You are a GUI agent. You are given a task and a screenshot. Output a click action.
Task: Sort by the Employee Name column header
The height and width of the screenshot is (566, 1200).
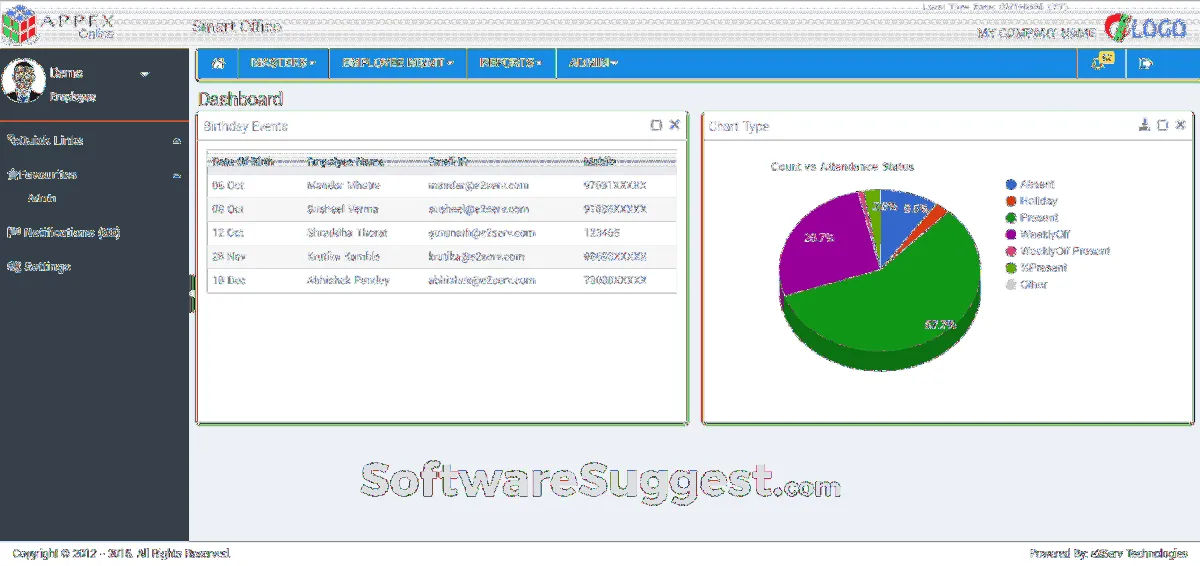tap(345, 161)
